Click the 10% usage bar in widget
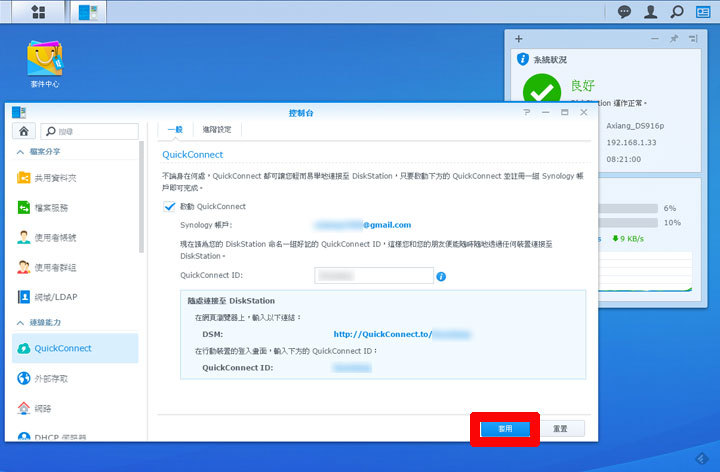This screenshot has height=472, width=720. click(628, 223)
